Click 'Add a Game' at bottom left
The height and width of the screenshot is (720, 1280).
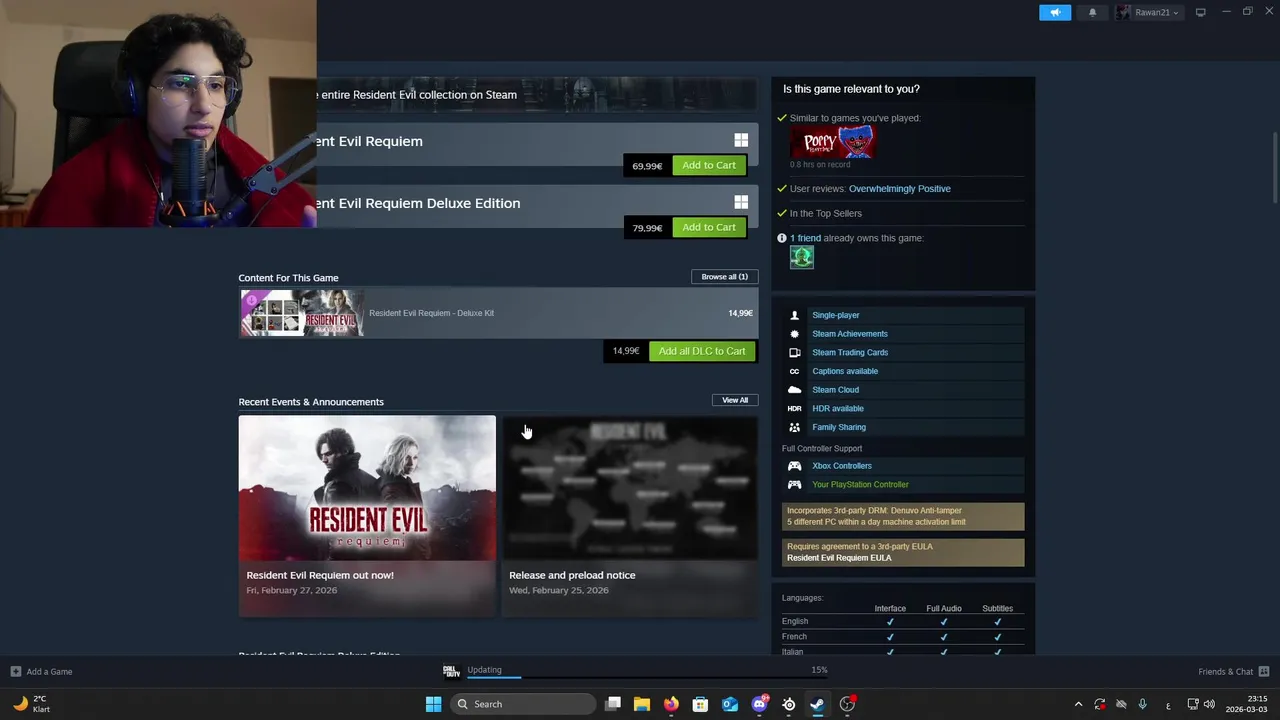(41, 672)
